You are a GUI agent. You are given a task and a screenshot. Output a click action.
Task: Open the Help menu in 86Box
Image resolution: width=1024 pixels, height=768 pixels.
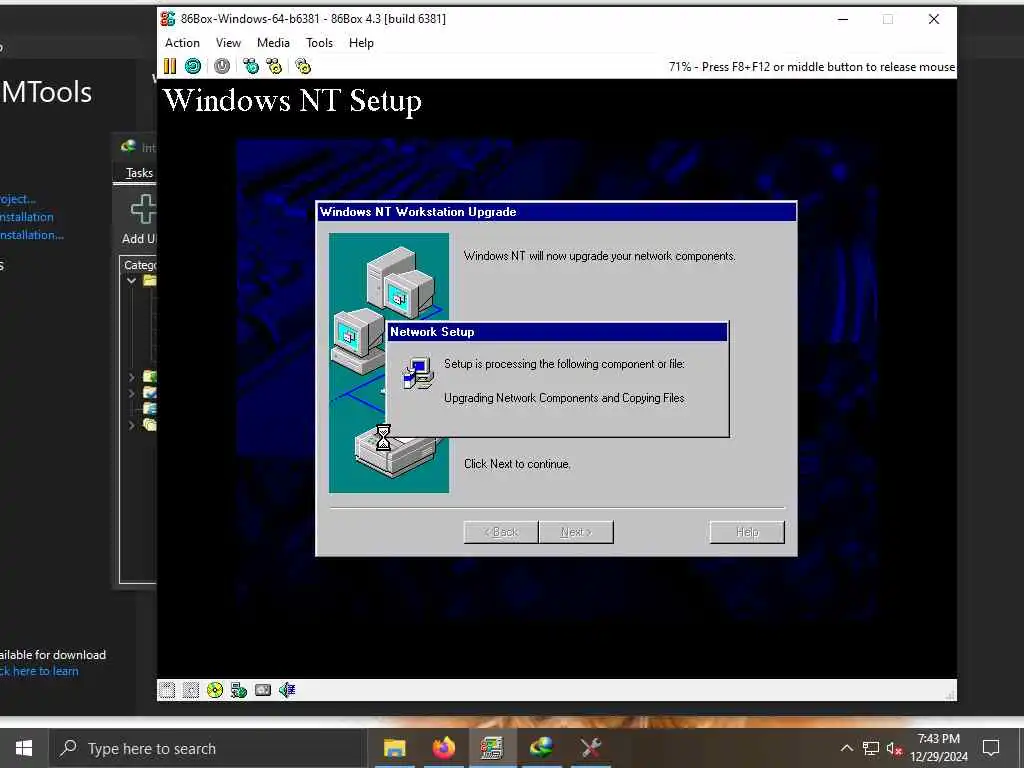[x=361, y=42]
